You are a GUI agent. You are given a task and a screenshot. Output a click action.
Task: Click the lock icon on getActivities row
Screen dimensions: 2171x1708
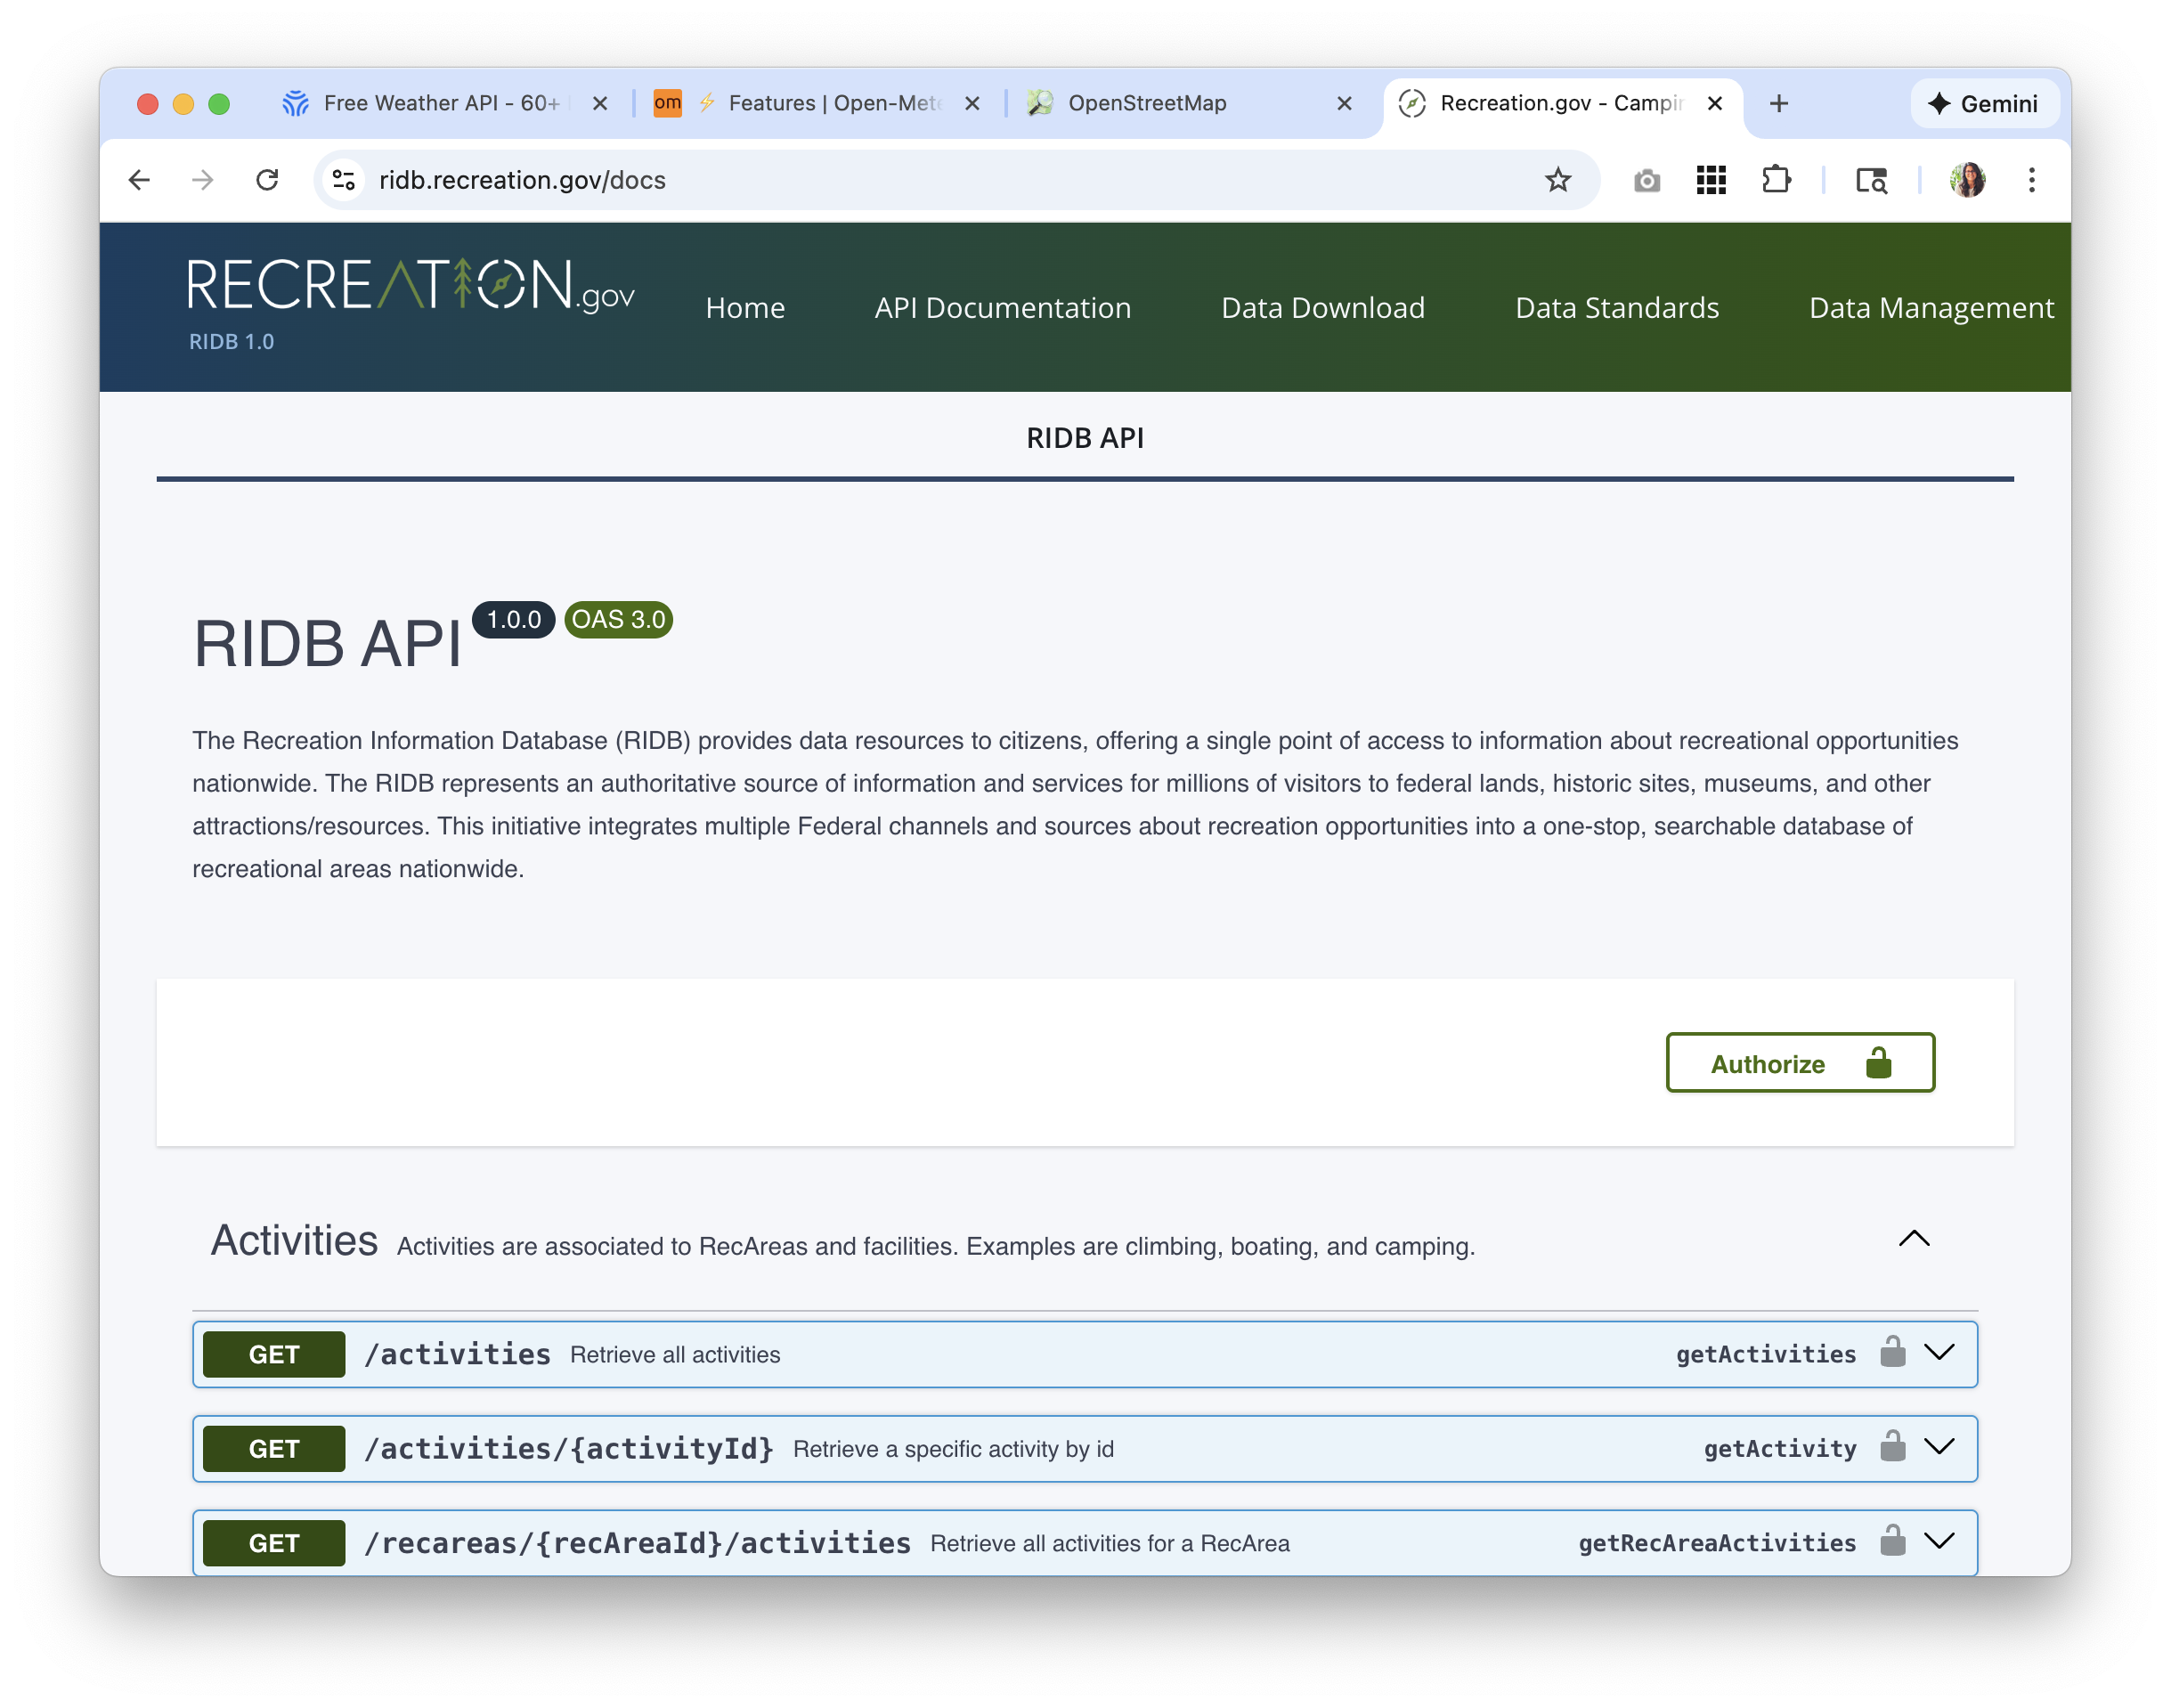(x=1892, y=1352)
